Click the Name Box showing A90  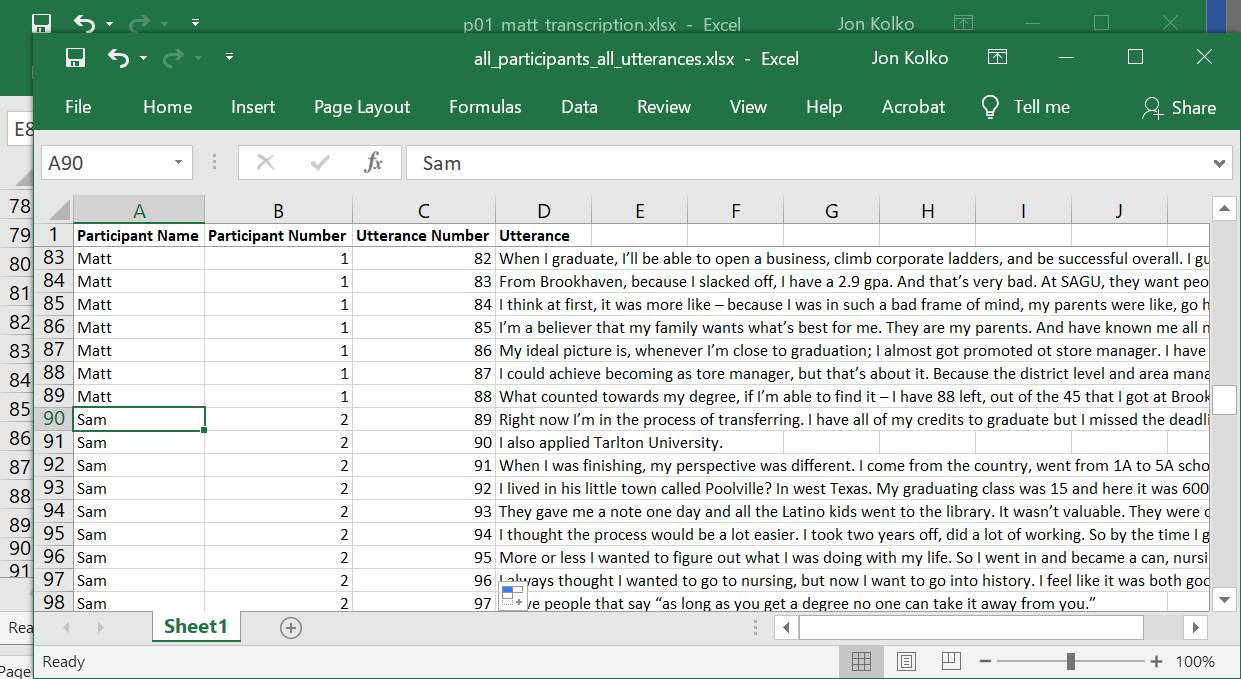(106, 163)
